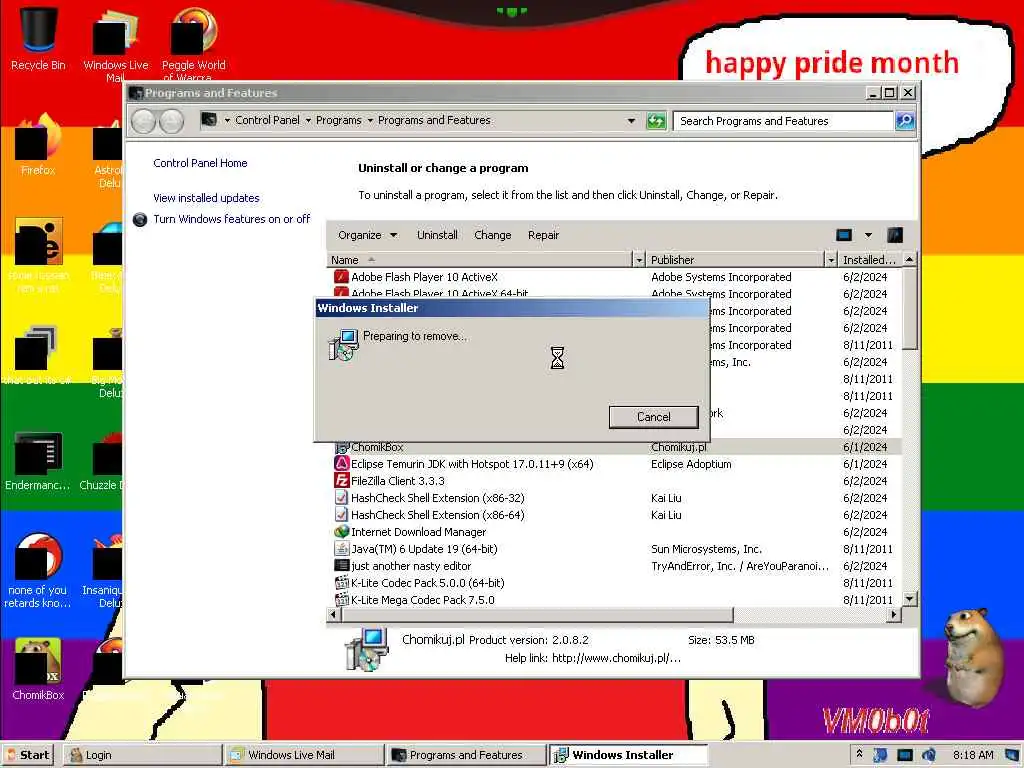Click the Java(TM) 6 Update 19 icon
Viewport: 1024px width, 768px height.
(x=341, y=549)
